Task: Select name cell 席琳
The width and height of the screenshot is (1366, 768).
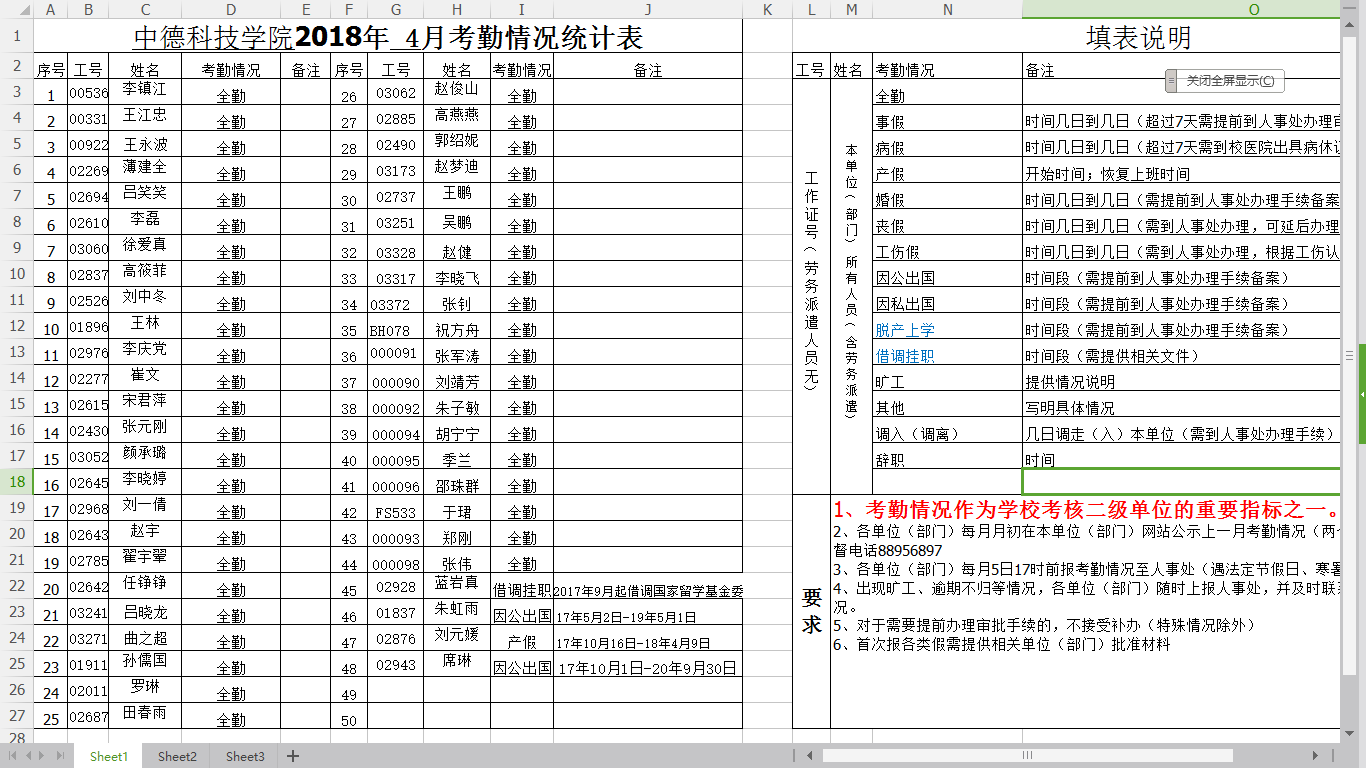Action: pyautogui.click(x=457, y=663)
